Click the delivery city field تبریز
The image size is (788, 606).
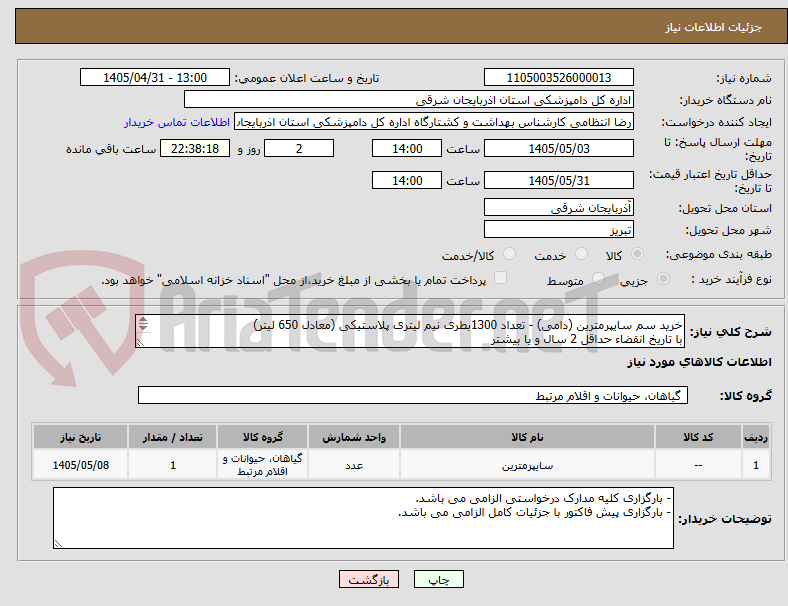pos(559,229)
